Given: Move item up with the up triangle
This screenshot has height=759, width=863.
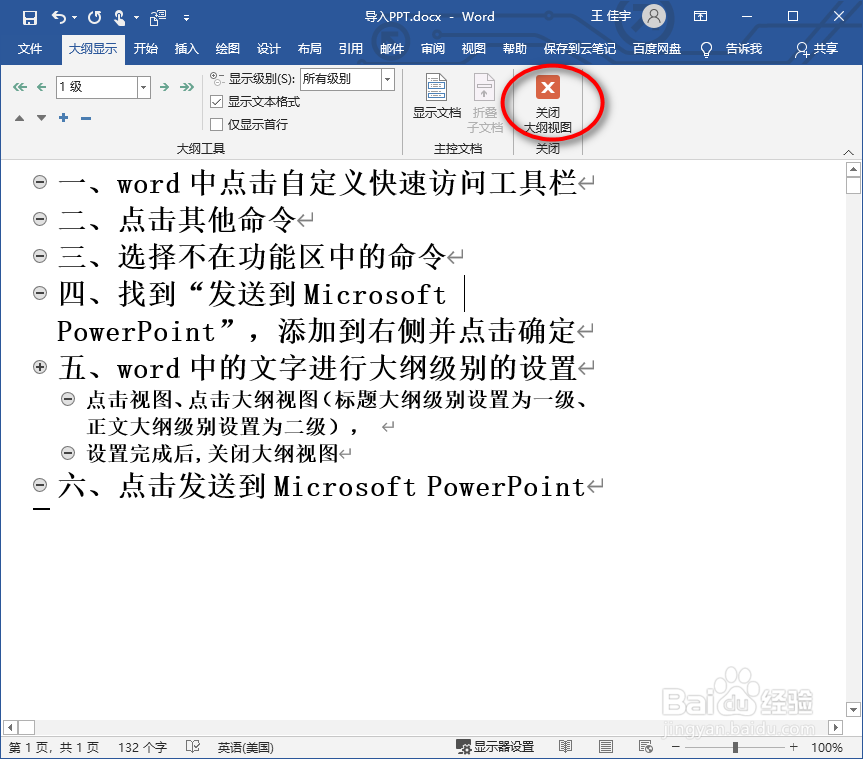Looking at the screenshot, I should click(19, 118).
